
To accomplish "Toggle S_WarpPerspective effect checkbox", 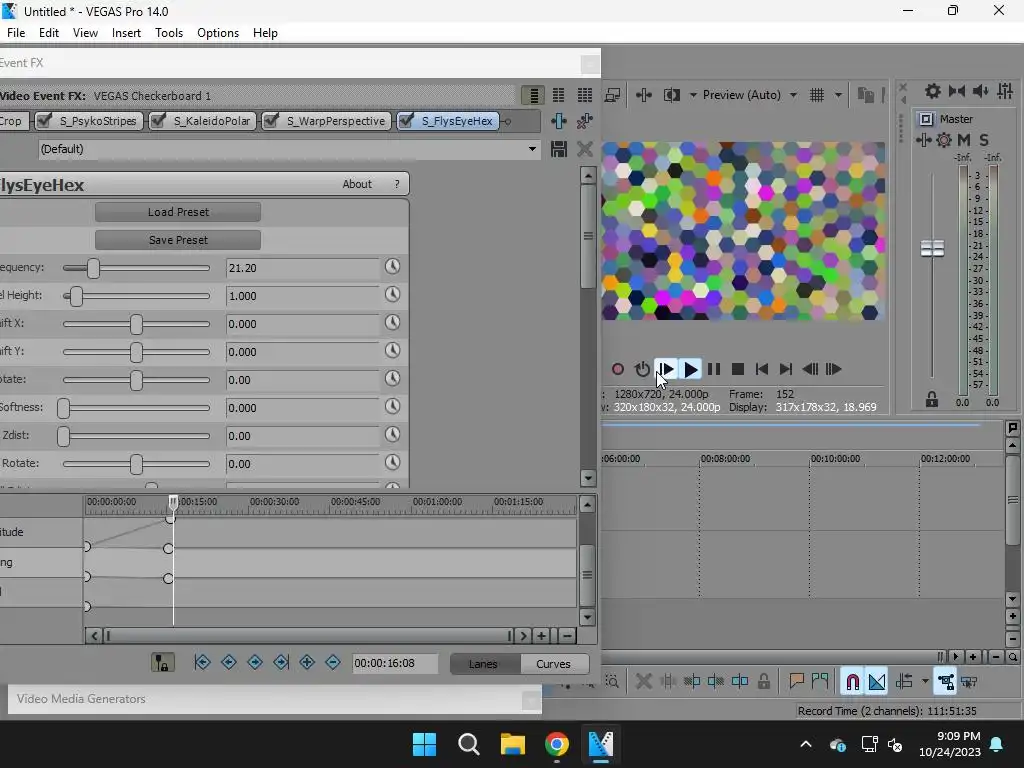I will (271, 121).
